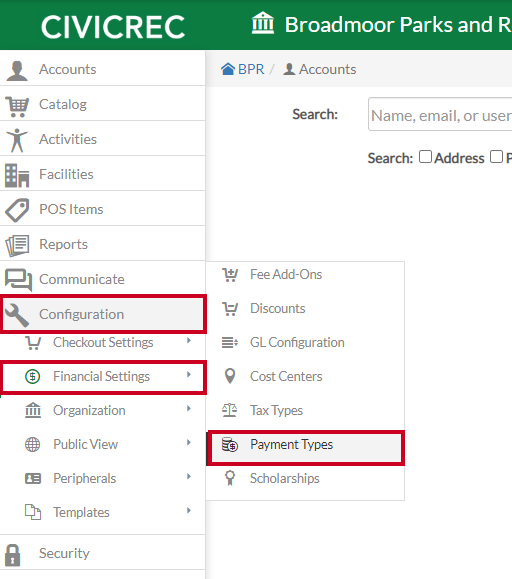512x579 pixels.
Task: Click the Tax Types scales icon
Action: 230,410
